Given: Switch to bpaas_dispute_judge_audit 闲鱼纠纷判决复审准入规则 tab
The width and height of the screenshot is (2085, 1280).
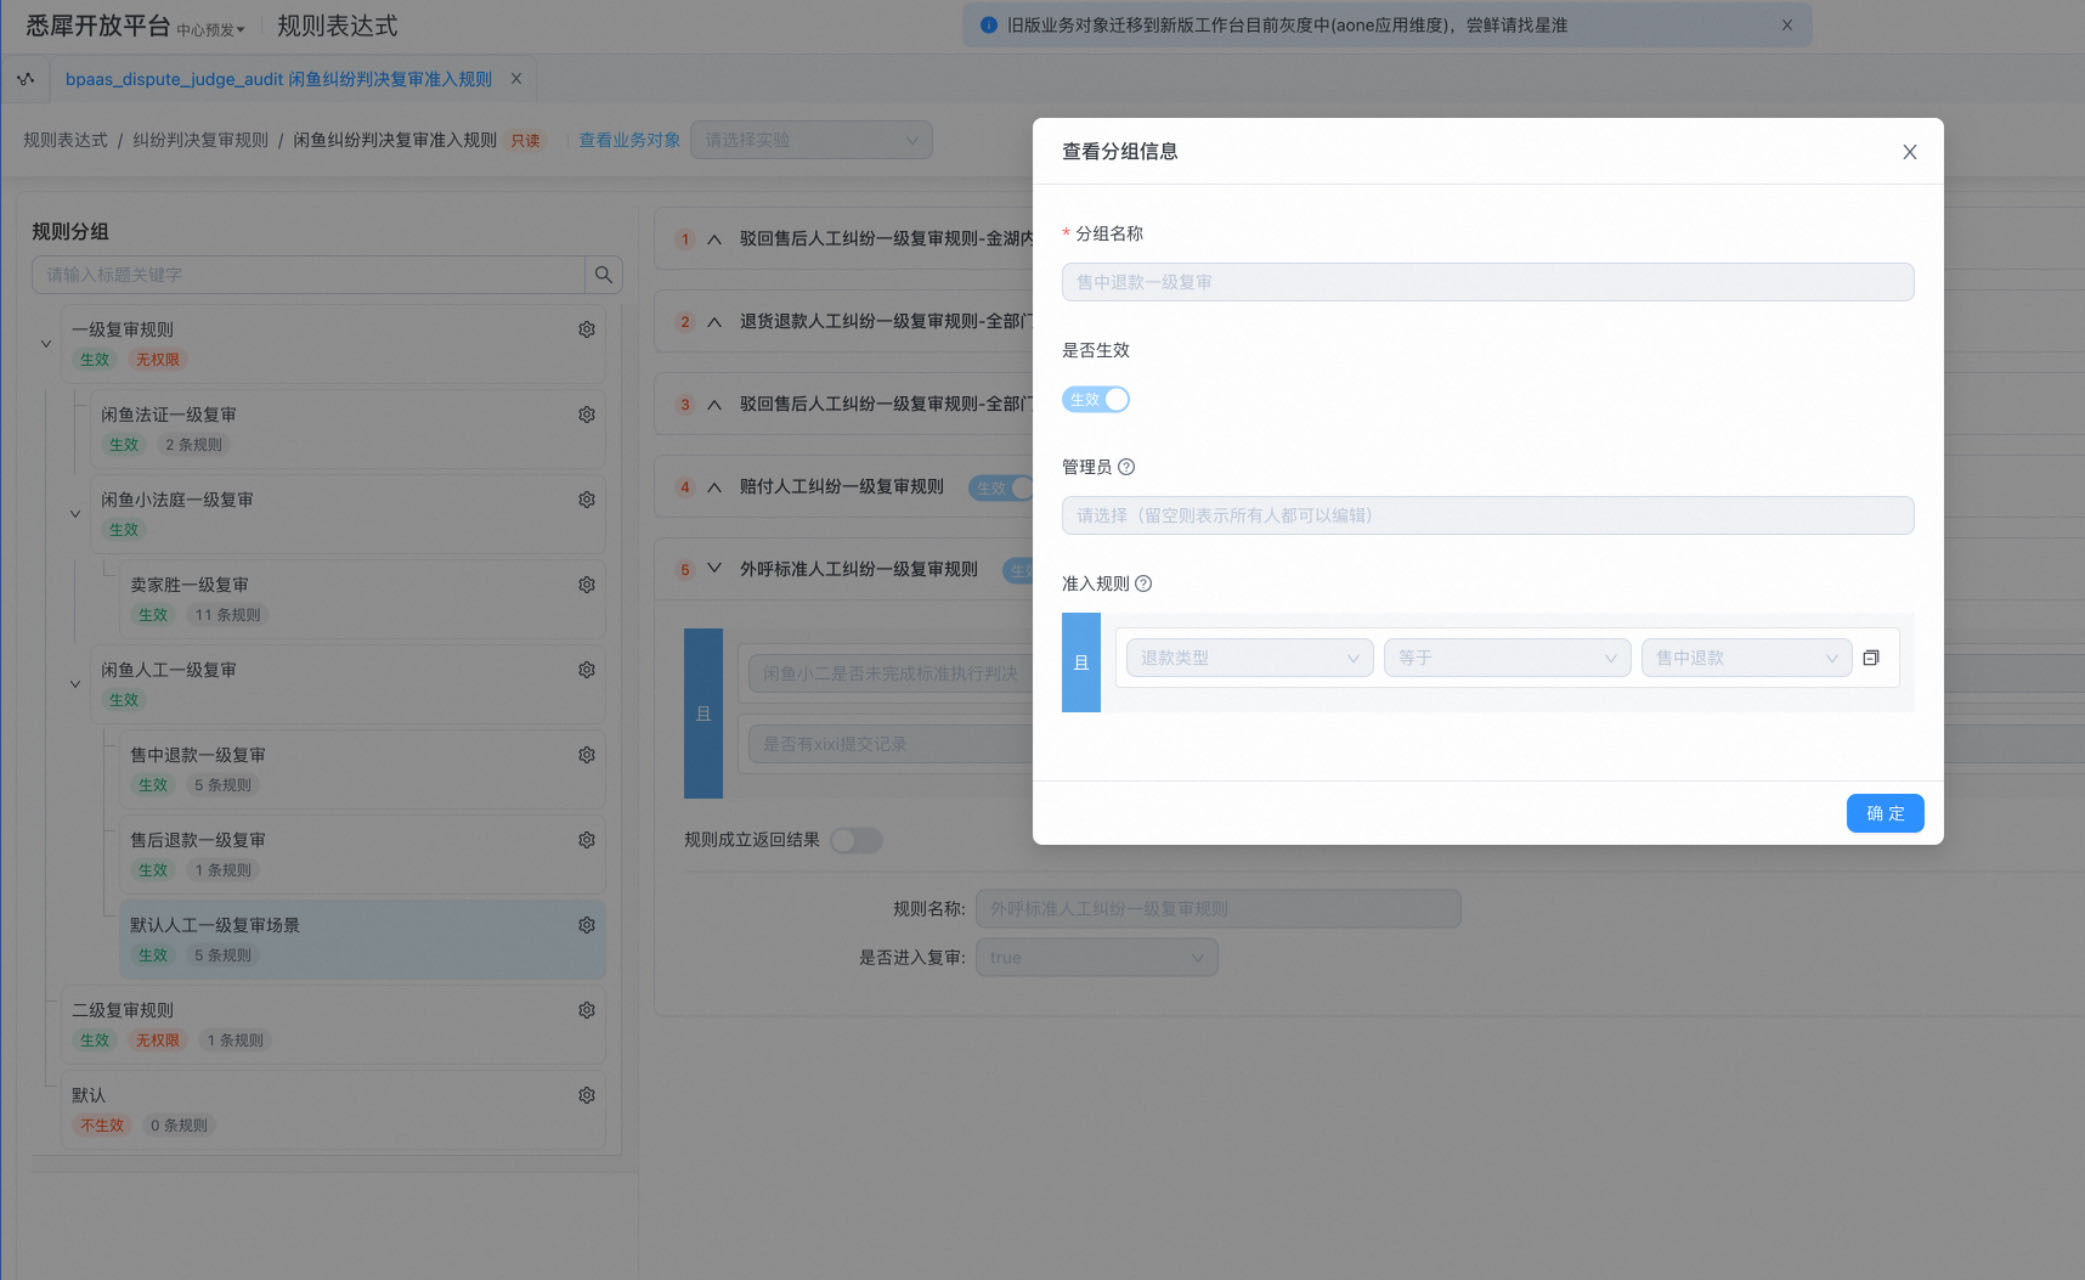Looking at the screenshot, I should click(x=278, y=79).
